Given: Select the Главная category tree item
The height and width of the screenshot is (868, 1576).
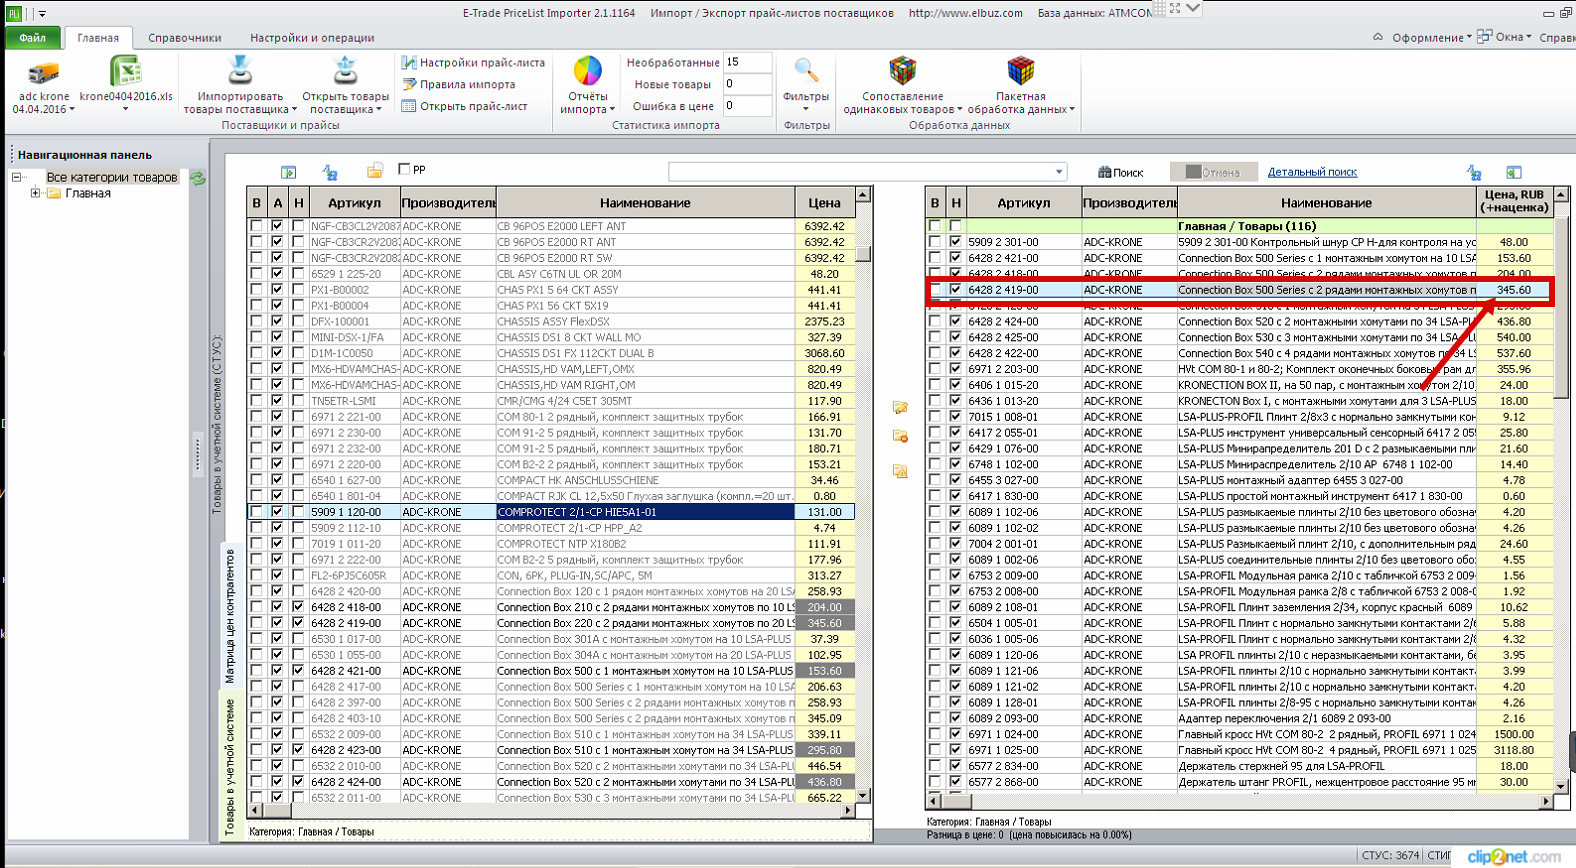Looking at the screenshot, I should click(88, 193).
